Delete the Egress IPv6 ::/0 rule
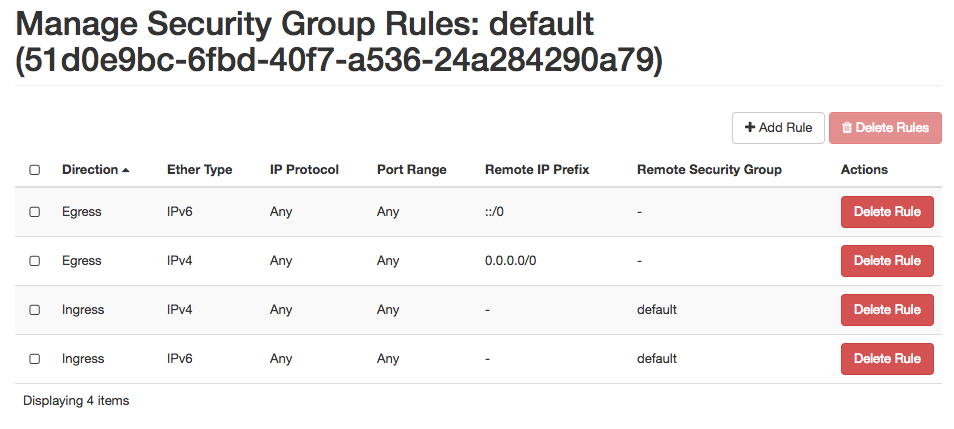954x429 pixels. tap(887, 212)
